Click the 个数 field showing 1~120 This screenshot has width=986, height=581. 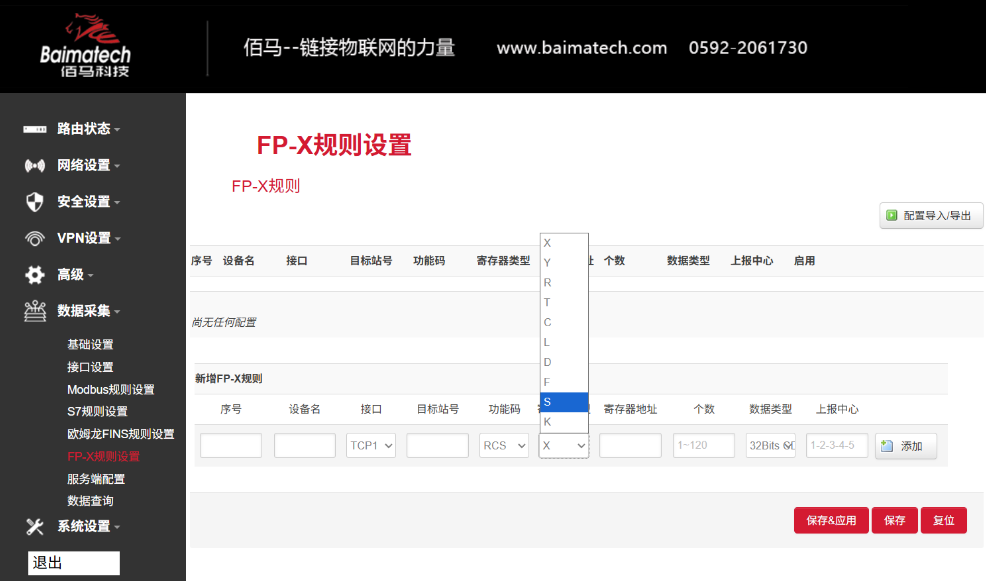point(704,445)
